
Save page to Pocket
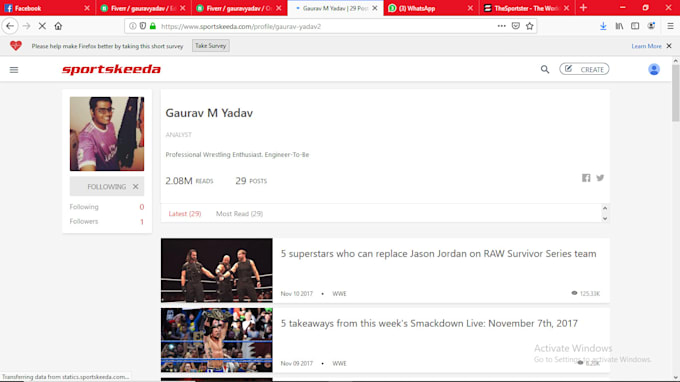516,26
